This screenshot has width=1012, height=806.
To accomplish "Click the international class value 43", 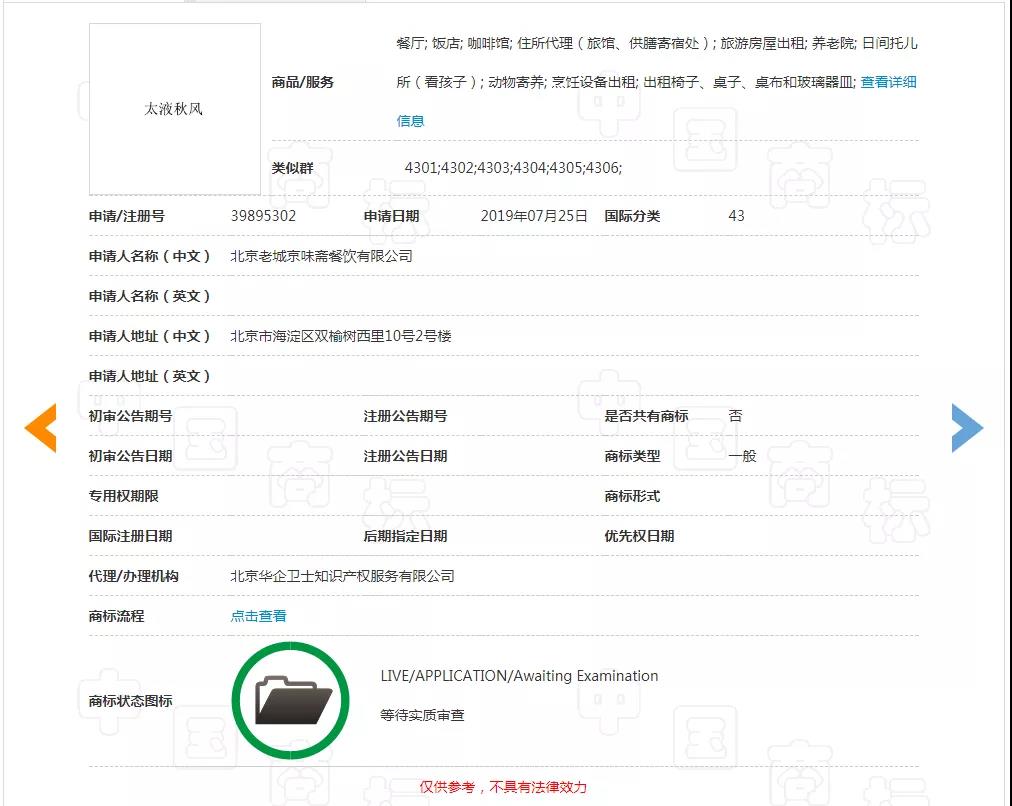I will coord(736,216).
